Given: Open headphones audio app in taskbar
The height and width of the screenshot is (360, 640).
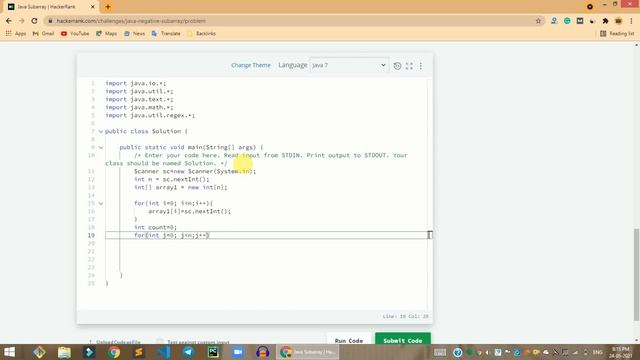Looking at the screenshot, I should [263, 352].
